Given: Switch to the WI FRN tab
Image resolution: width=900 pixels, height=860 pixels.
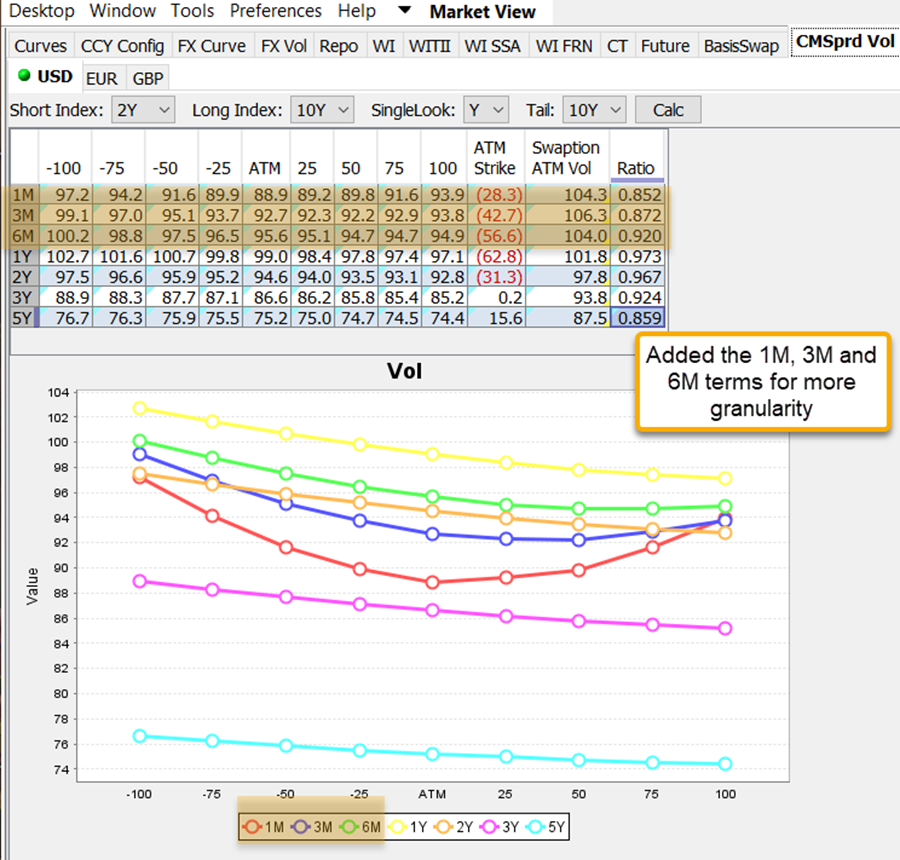Looking at the screenshot, I should pos(564,46).
